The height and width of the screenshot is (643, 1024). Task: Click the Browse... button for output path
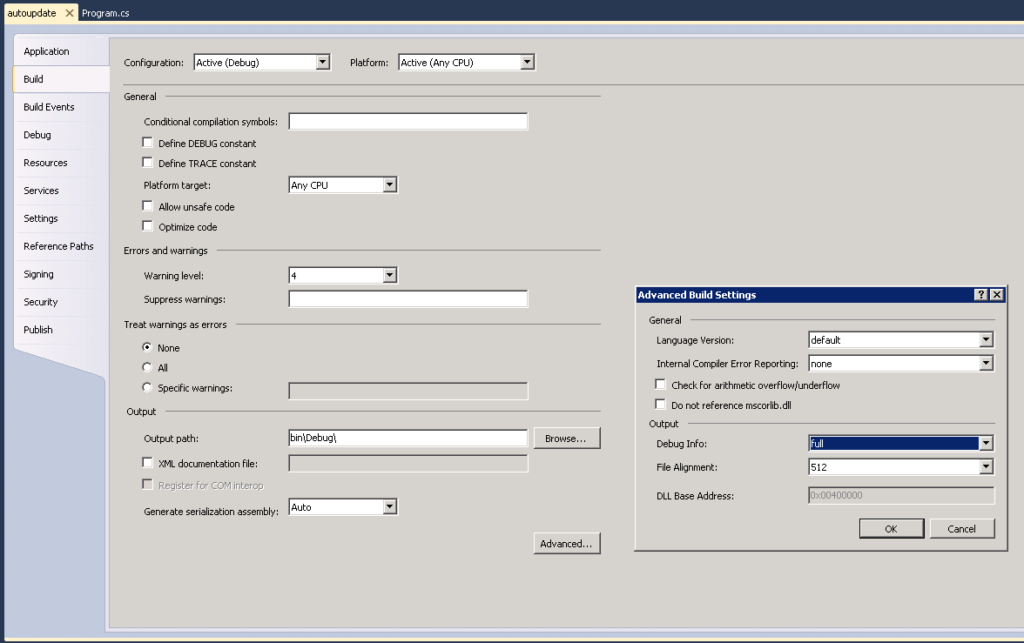click(567, 438)
